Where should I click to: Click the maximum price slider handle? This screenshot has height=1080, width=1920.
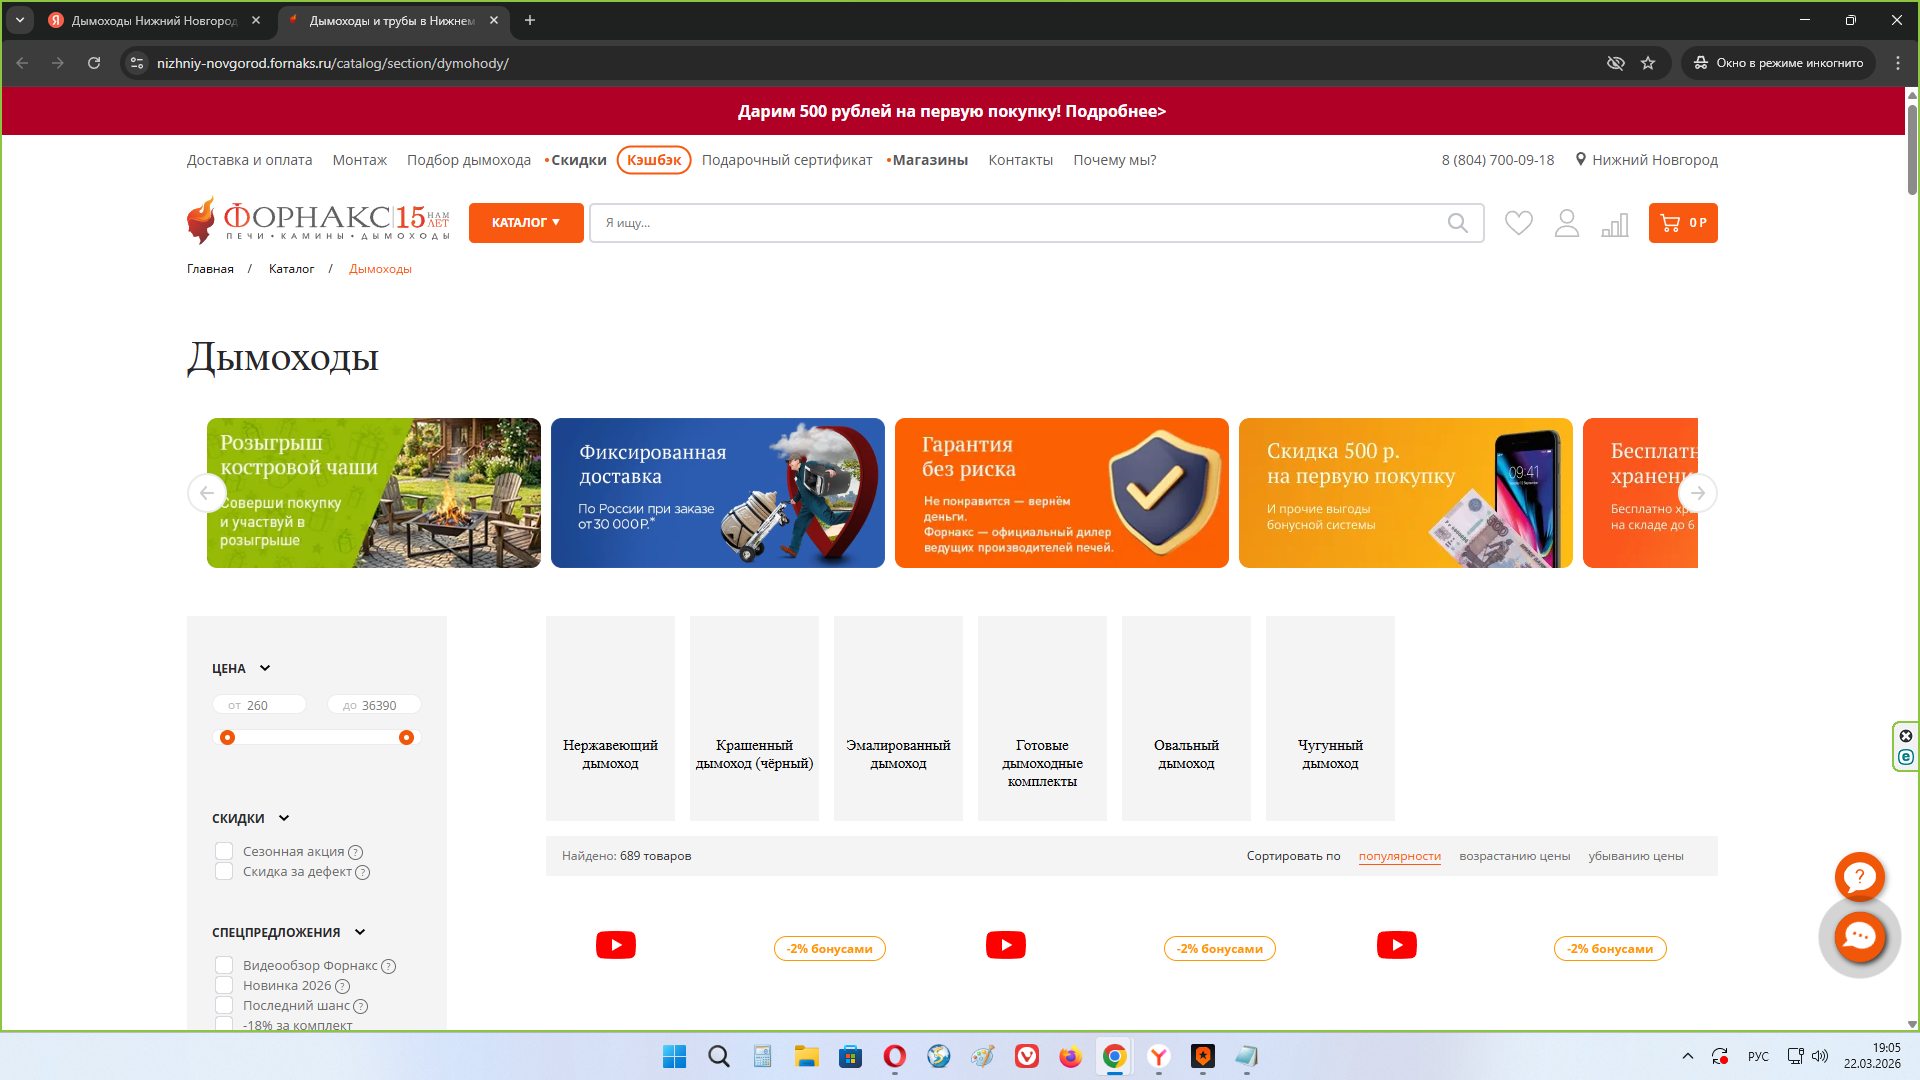406,737
